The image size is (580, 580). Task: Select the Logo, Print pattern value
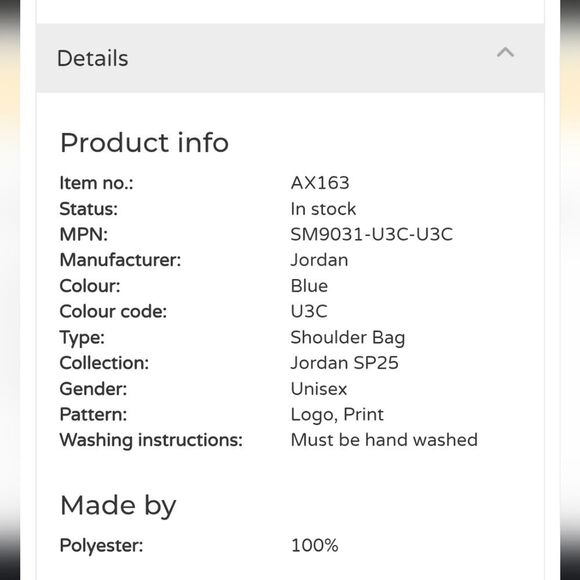pyautogui.click(x=337, y=415)
